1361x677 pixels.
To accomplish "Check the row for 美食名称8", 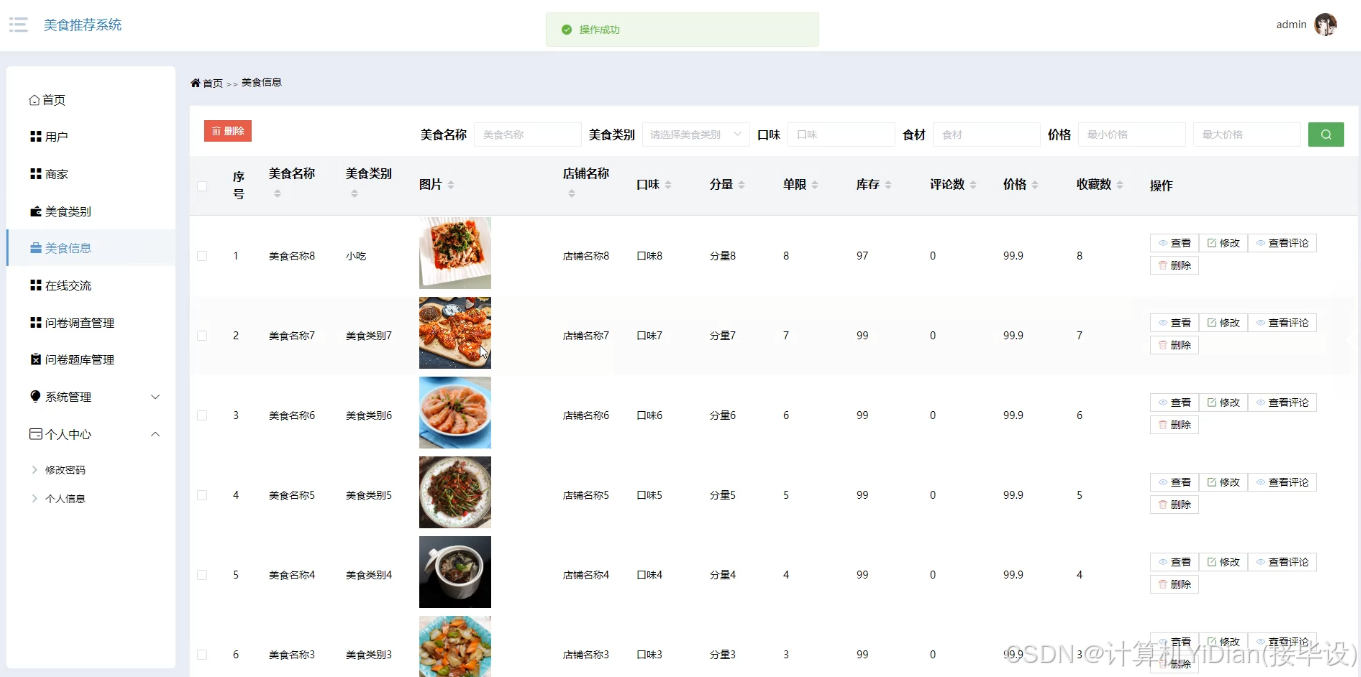I will [202, 256].
